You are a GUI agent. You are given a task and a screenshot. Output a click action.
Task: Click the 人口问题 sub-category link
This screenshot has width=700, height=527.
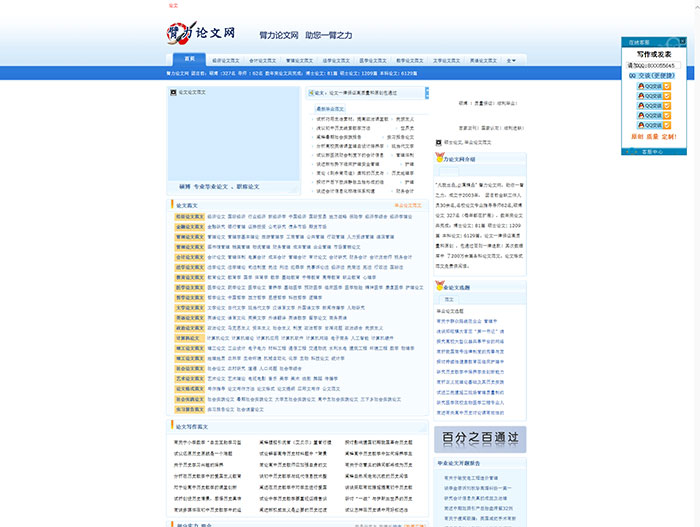tap(268, 368)
